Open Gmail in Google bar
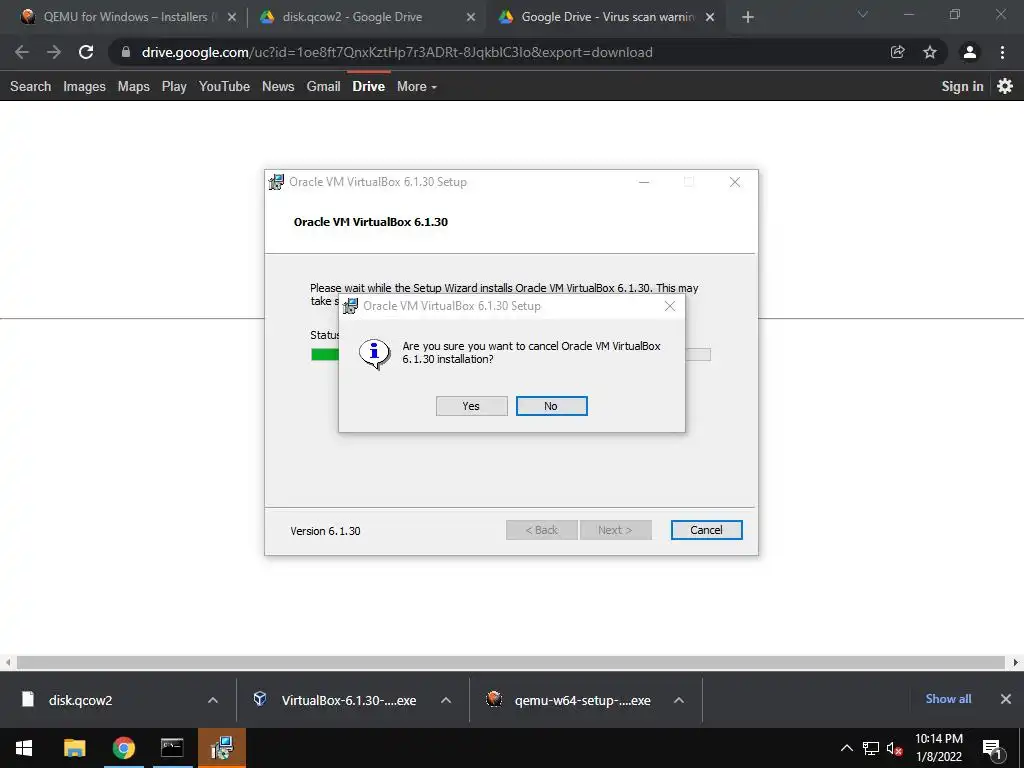The height and width of the screenshot is (768, 1024). click(x=324, y=86)
